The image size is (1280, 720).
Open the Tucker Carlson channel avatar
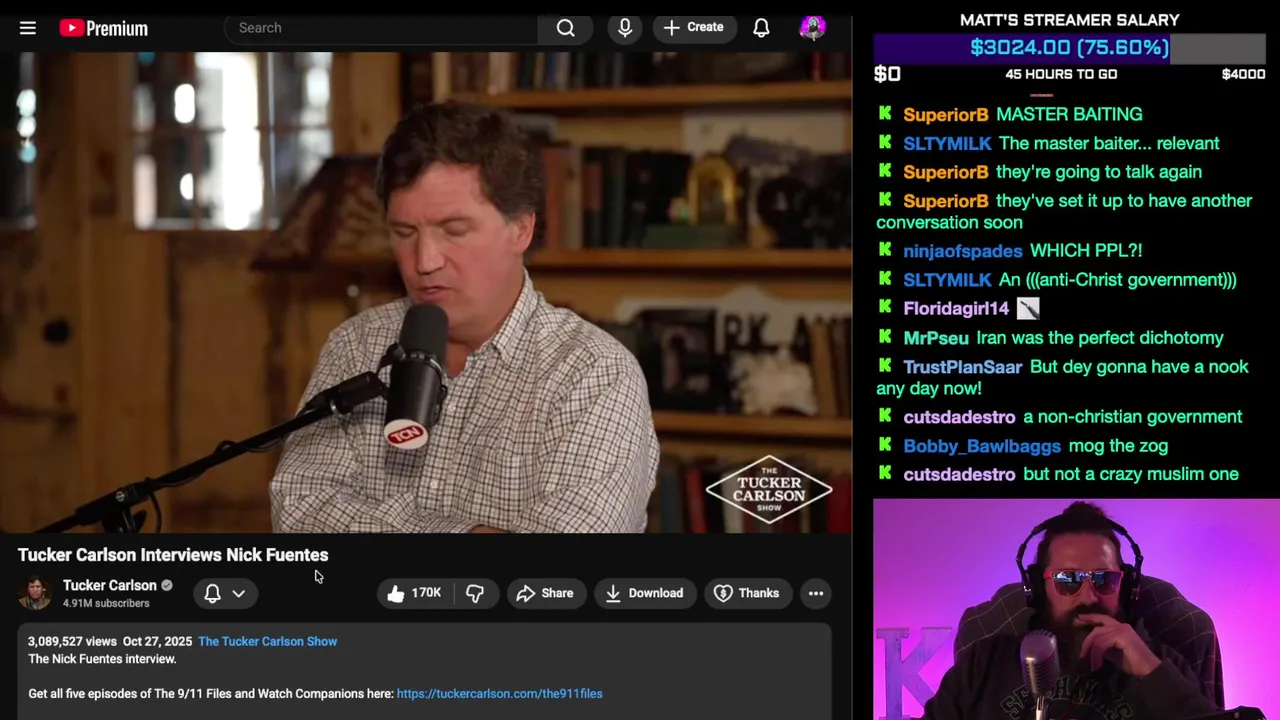[35, 593]
